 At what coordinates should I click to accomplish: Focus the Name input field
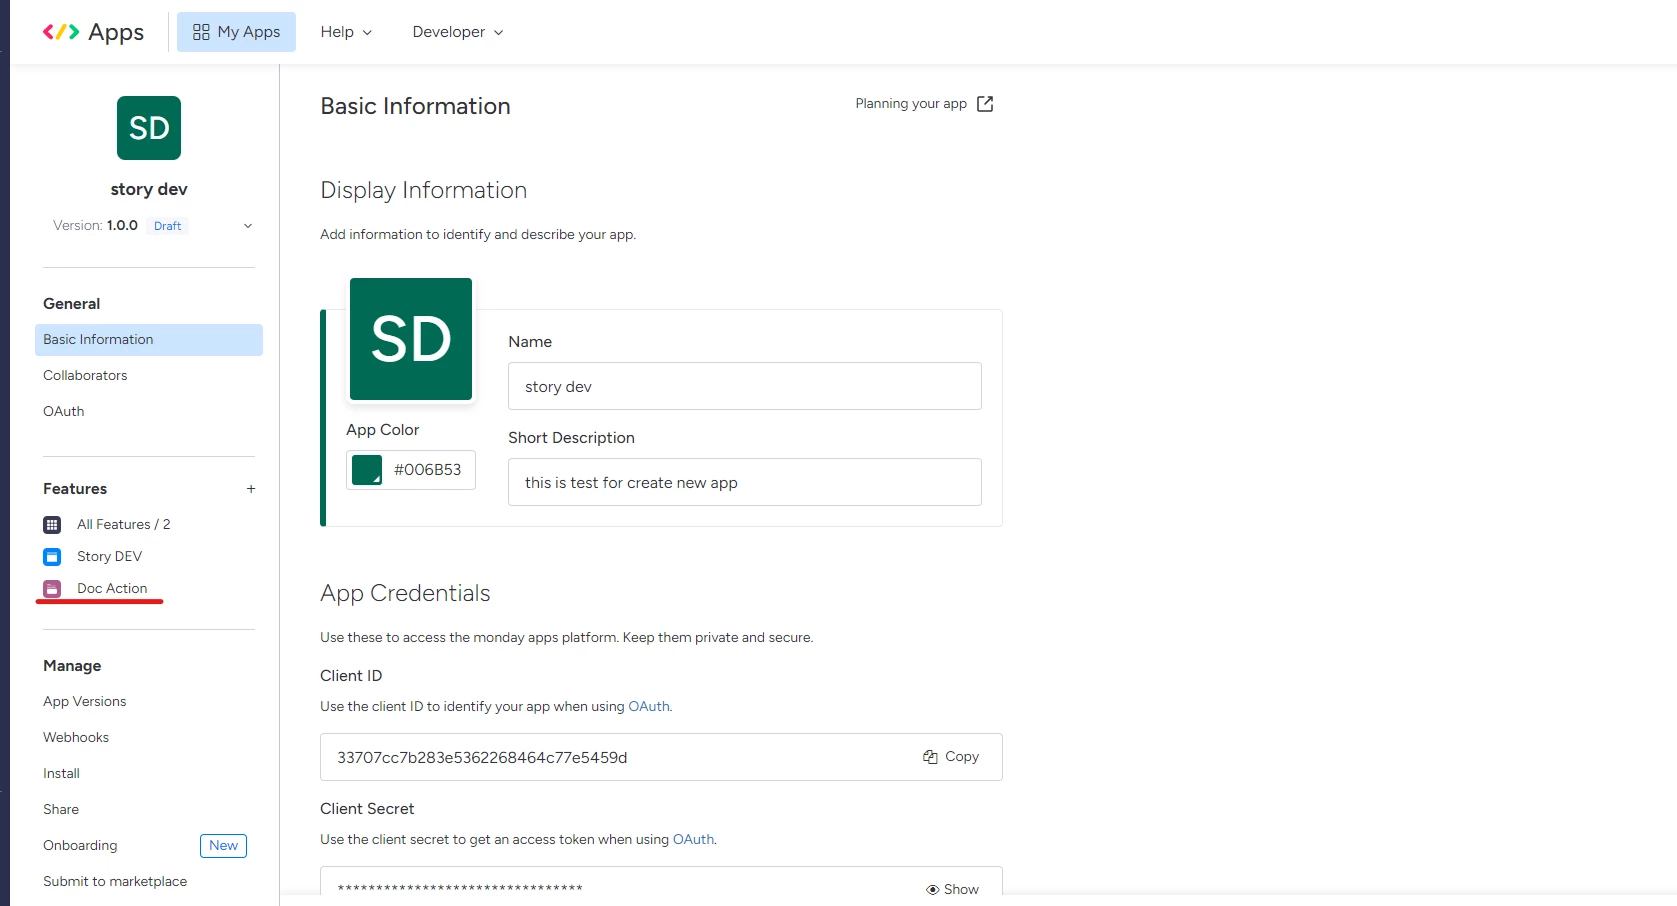pyautogui.click(x=745, y=386)
